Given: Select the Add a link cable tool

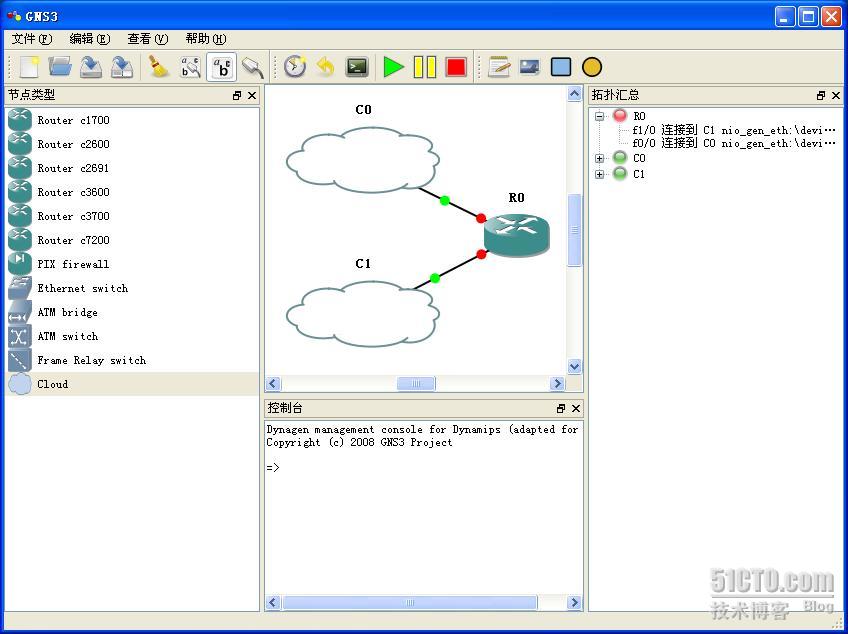Looking at the screenshot, I should (x=253, y=67).
